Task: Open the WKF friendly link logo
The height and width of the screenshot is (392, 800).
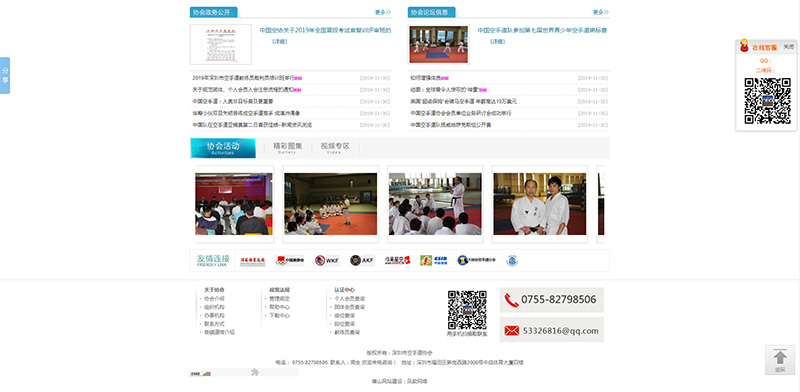Action: pos(327,260)
